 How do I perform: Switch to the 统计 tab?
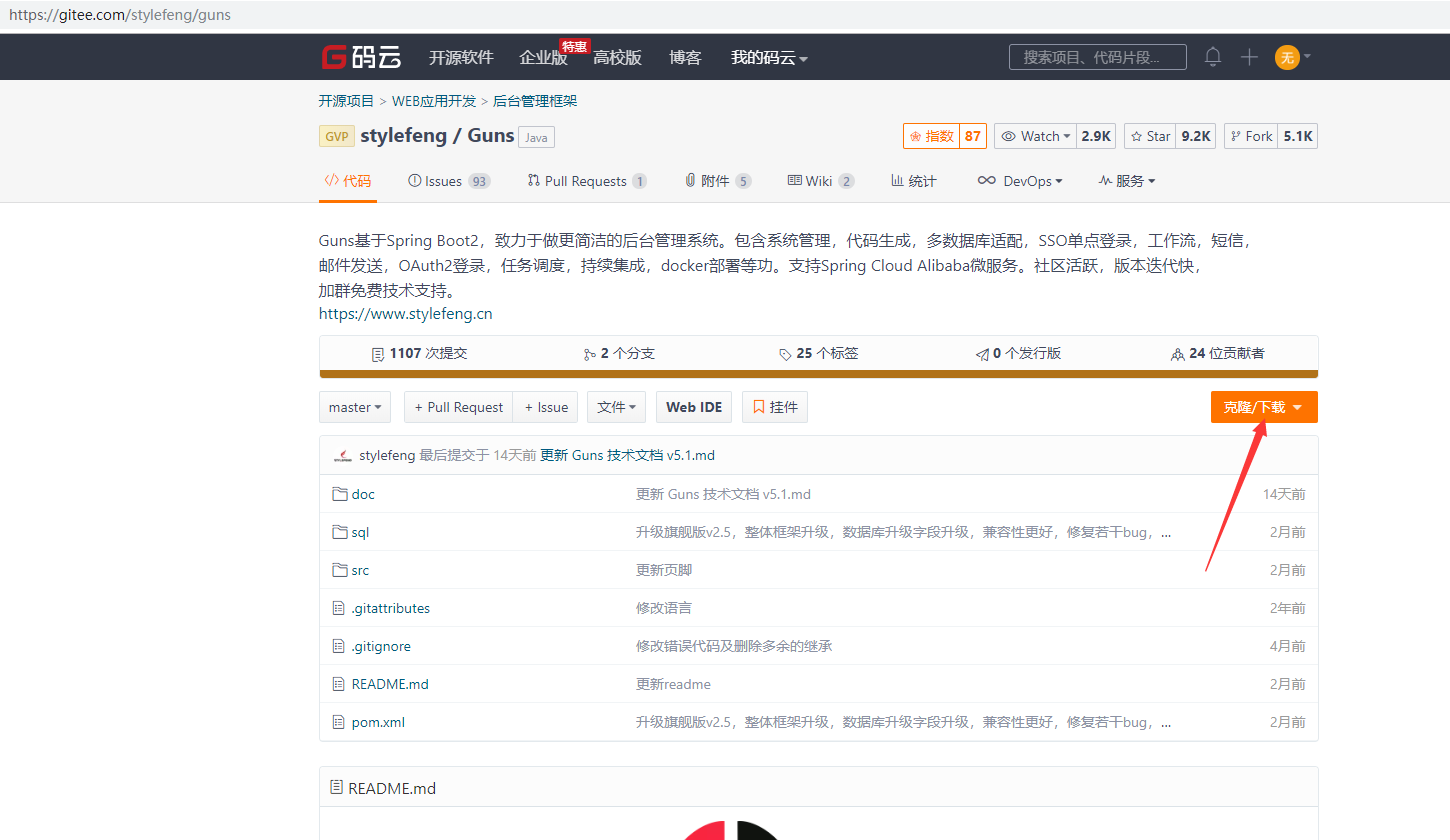coord(914,181)
